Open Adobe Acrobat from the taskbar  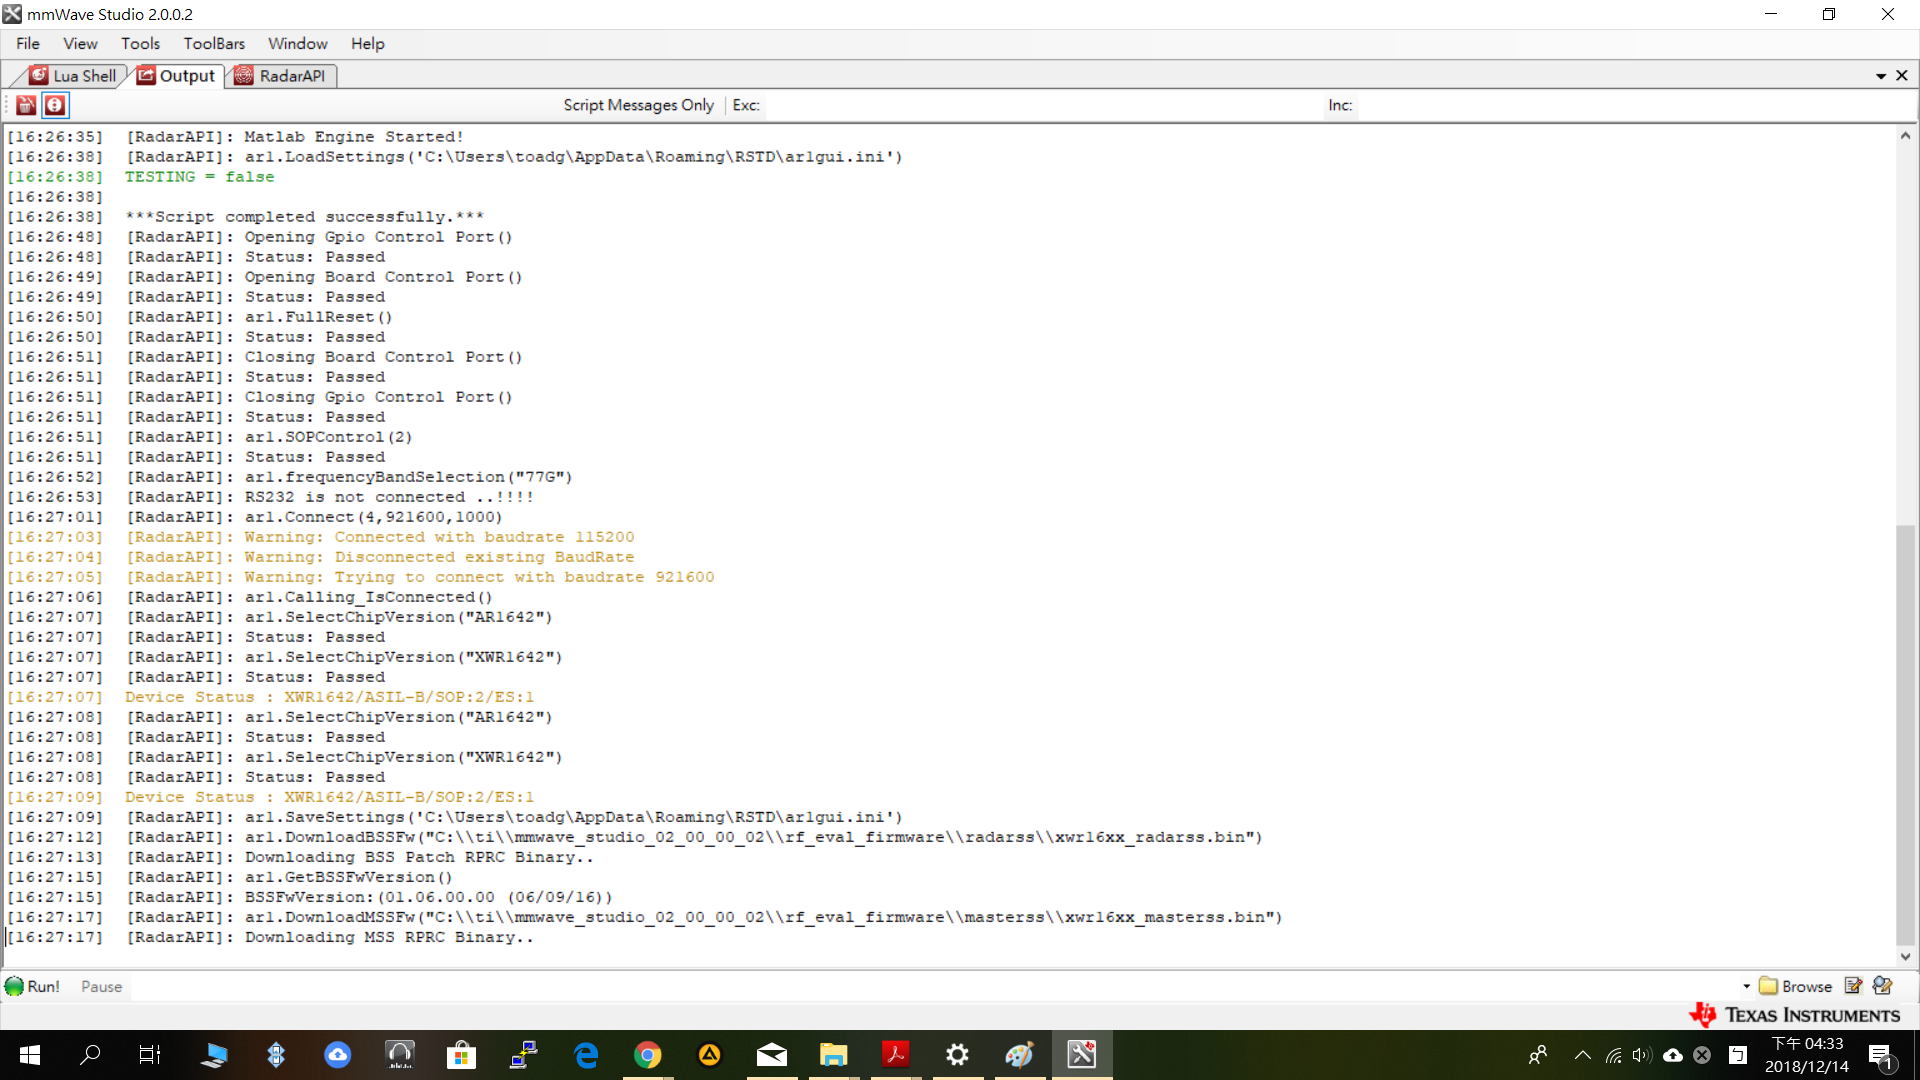click(896, 1055)
